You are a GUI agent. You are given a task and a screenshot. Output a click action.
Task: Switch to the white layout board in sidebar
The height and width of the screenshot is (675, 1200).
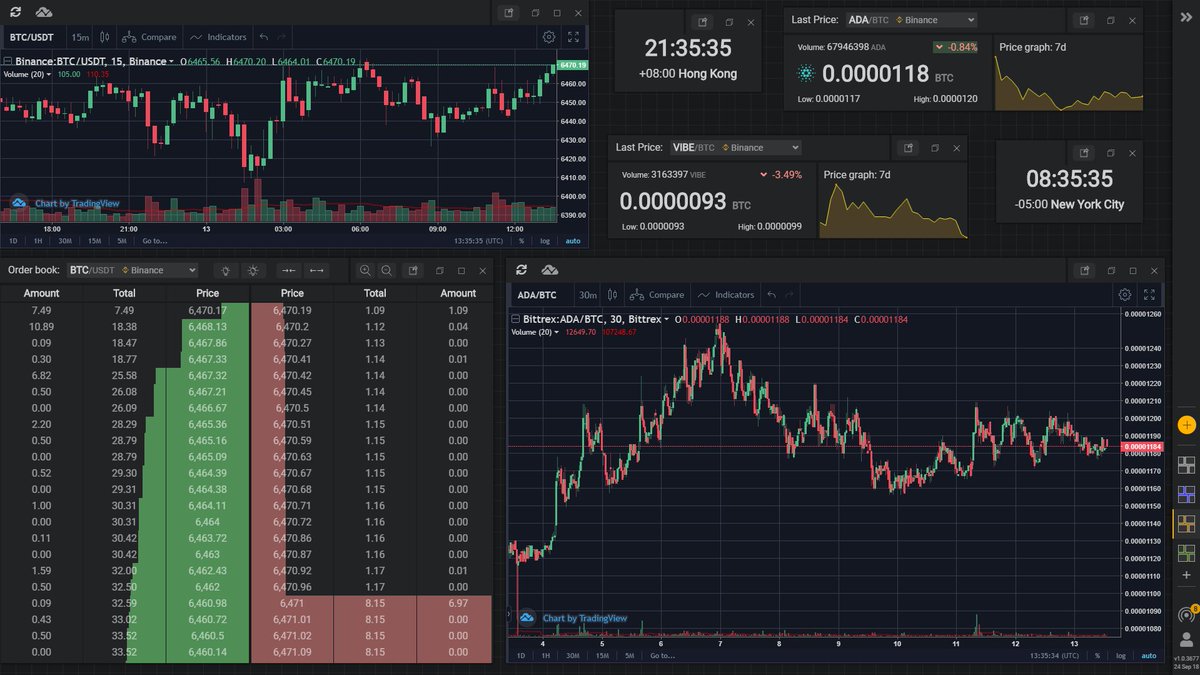click(x=1187, y=464)
